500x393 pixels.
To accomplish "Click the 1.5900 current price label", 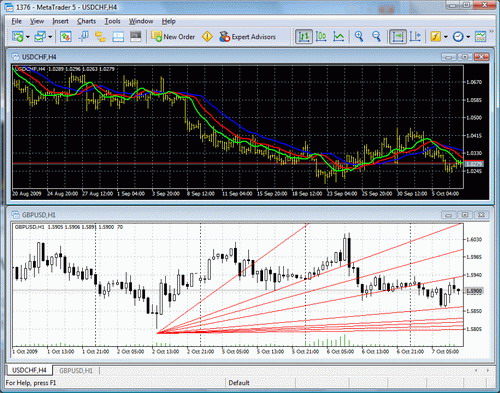I will pyautogui.click(x=474, y=291).
